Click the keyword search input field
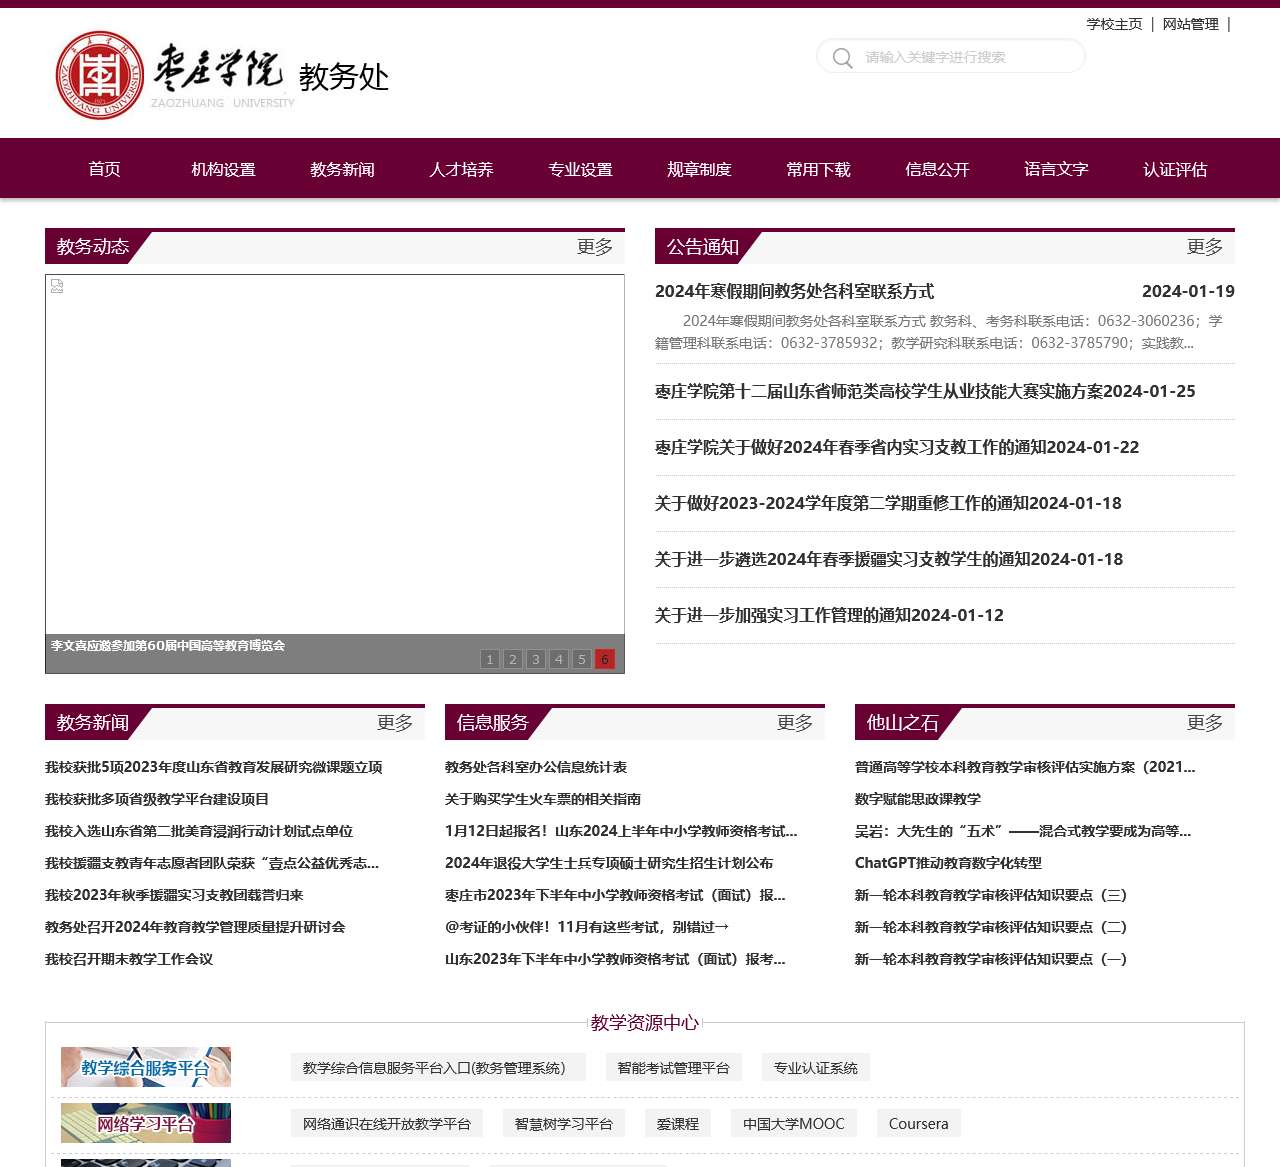This screenshot has width=1280, height=1167. [x=960, y=57]
